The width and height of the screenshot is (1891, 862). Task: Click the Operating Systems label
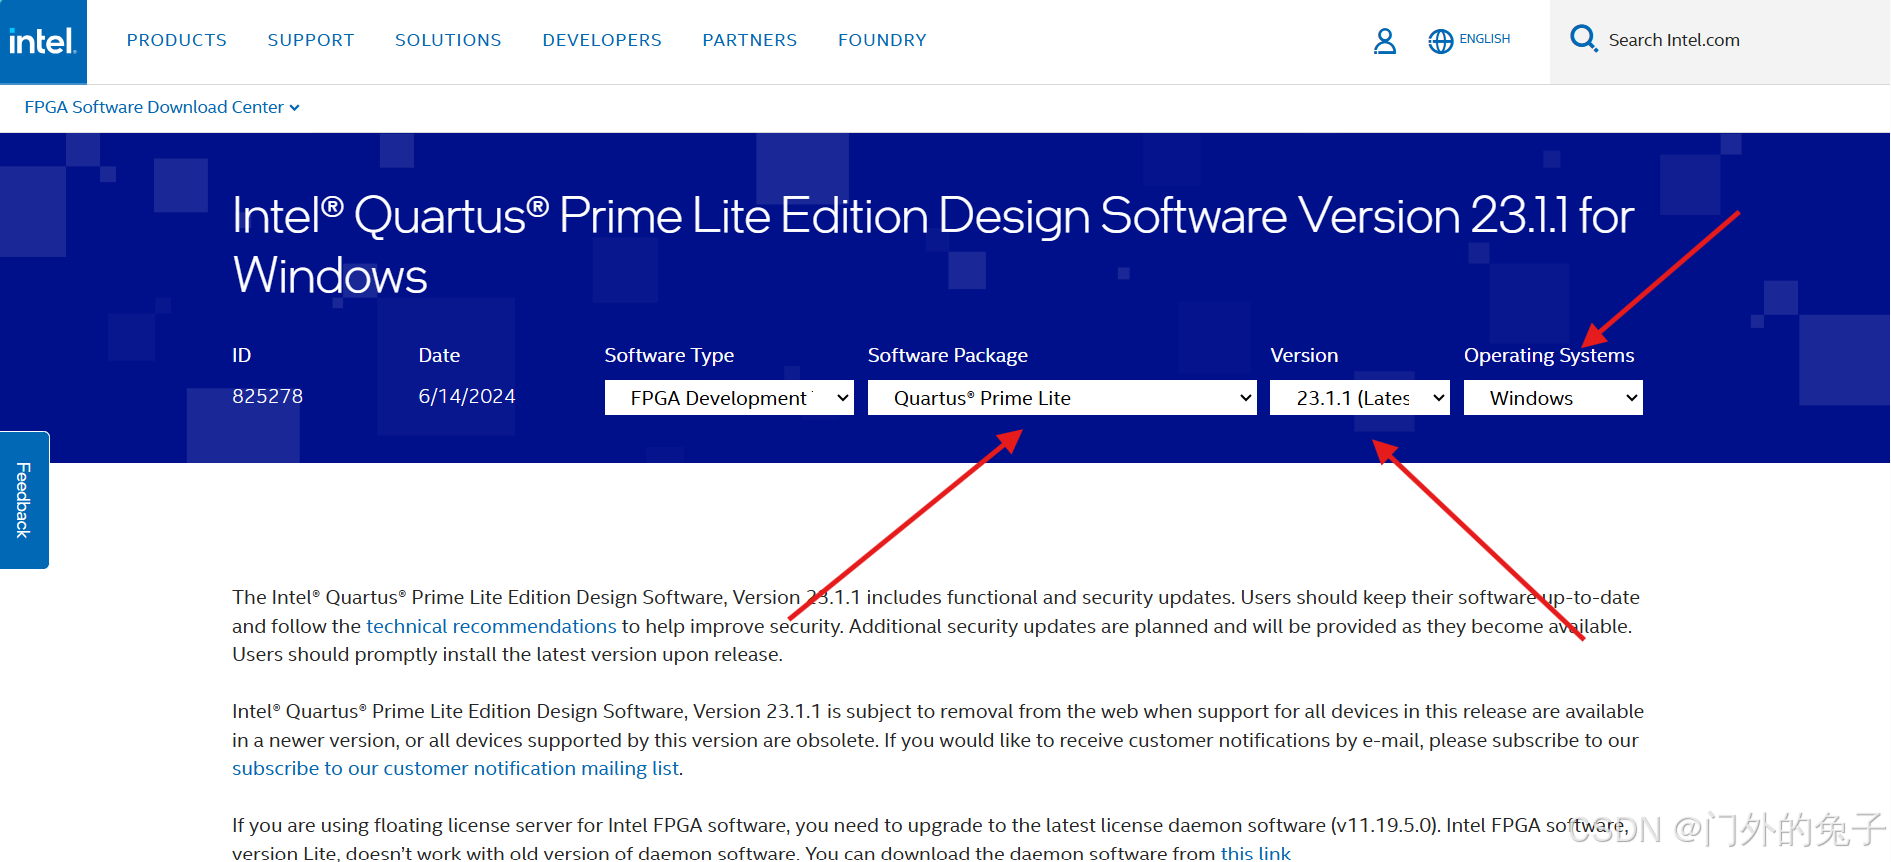[1549, 355]
